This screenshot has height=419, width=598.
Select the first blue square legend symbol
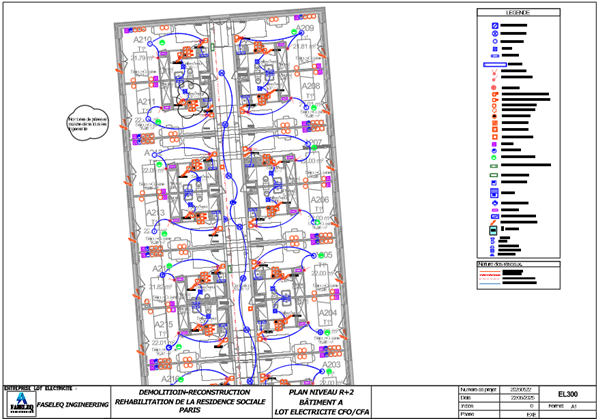coord(495,26)
